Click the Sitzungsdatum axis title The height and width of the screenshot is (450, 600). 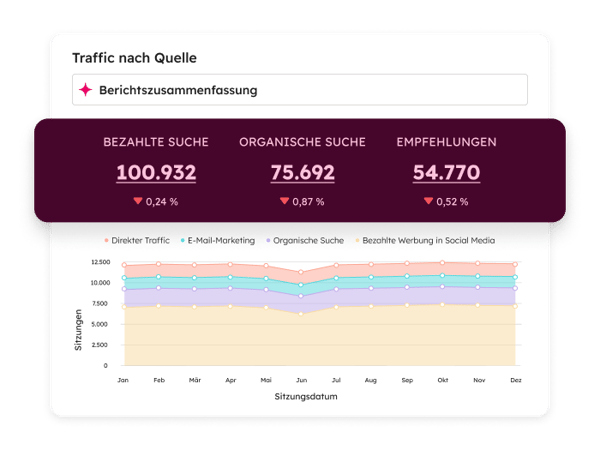coord(306,396)
